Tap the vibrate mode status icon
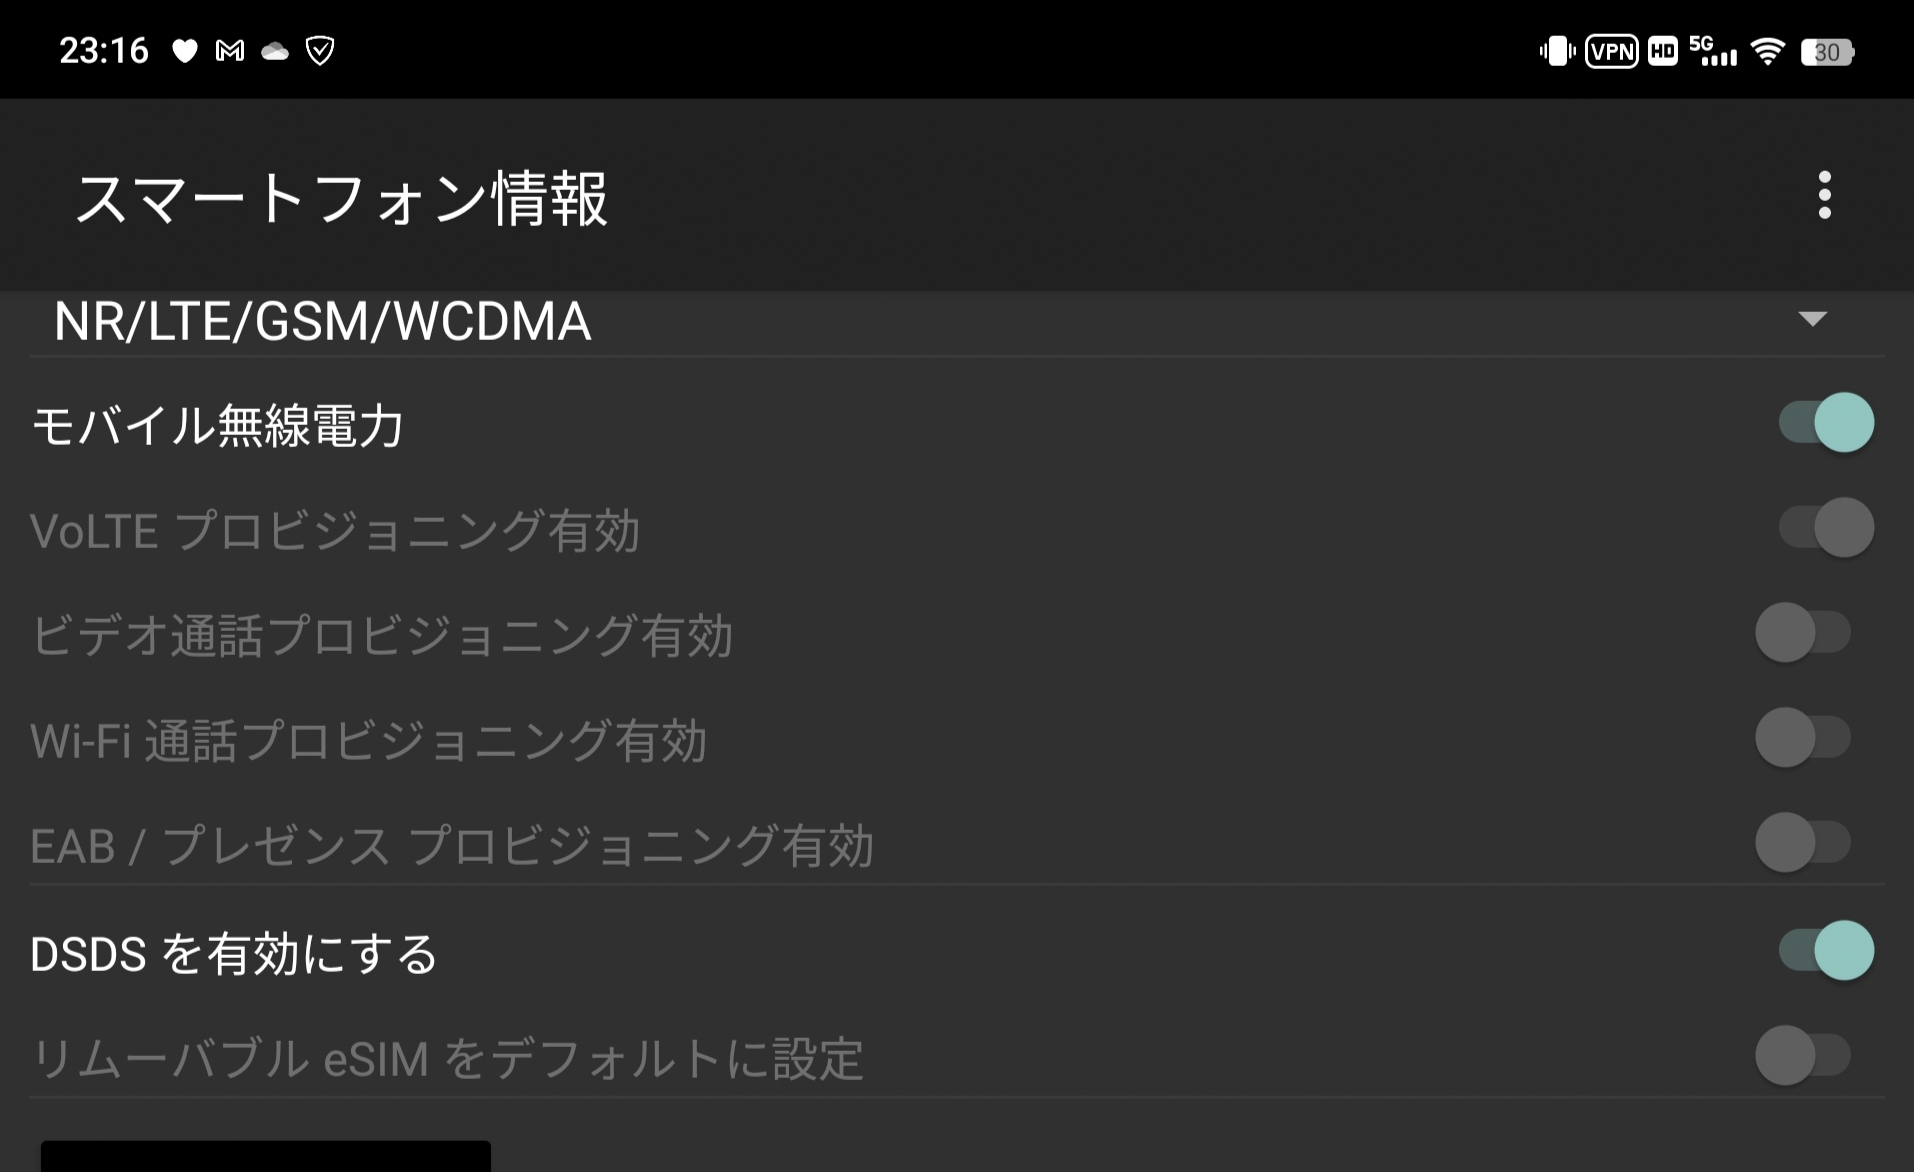Screen dimensions: 1914x1172 tap(1557, 51)
